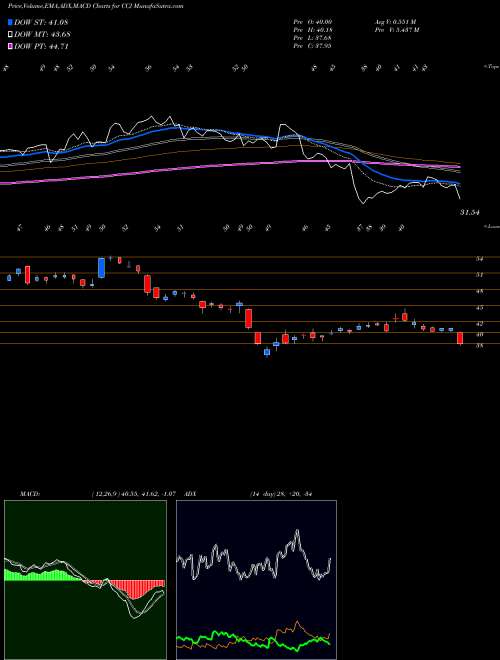
Task: Click the last red candlestick at chart's right end
Action: click(x=460, y=338)
